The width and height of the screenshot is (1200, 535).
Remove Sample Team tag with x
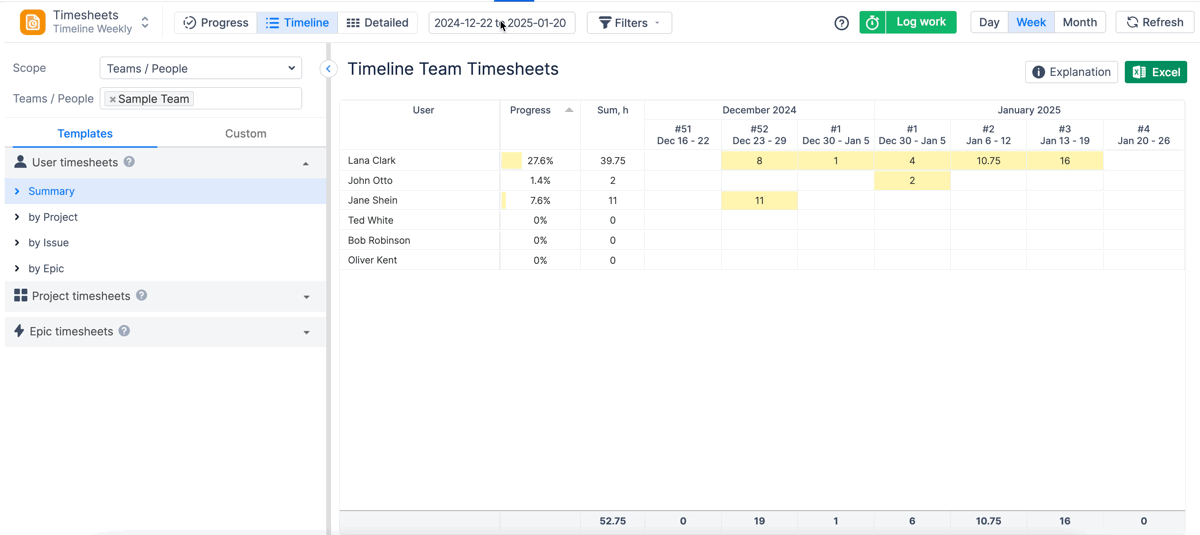coord(112,99)
